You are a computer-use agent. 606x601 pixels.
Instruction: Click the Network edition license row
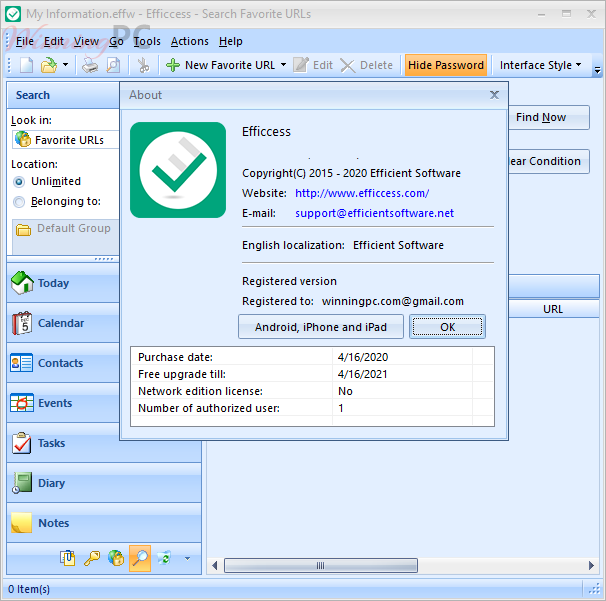(312, 391)
